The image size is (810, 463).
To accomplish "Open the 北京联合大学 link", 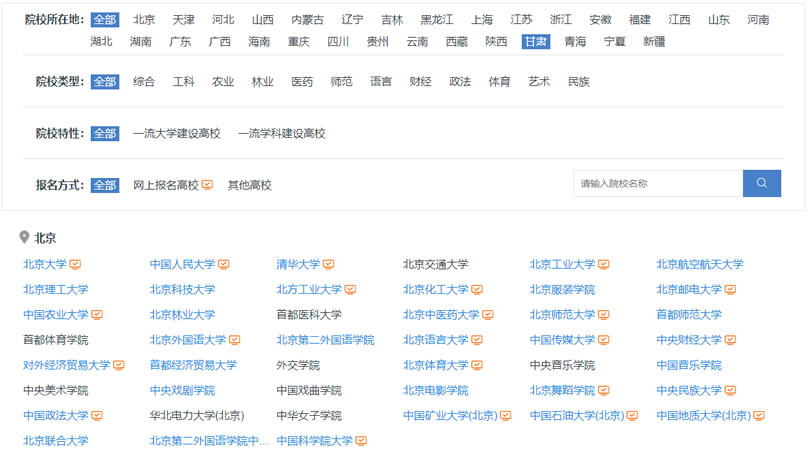I will pyautogui.click(x=56, y=440).
